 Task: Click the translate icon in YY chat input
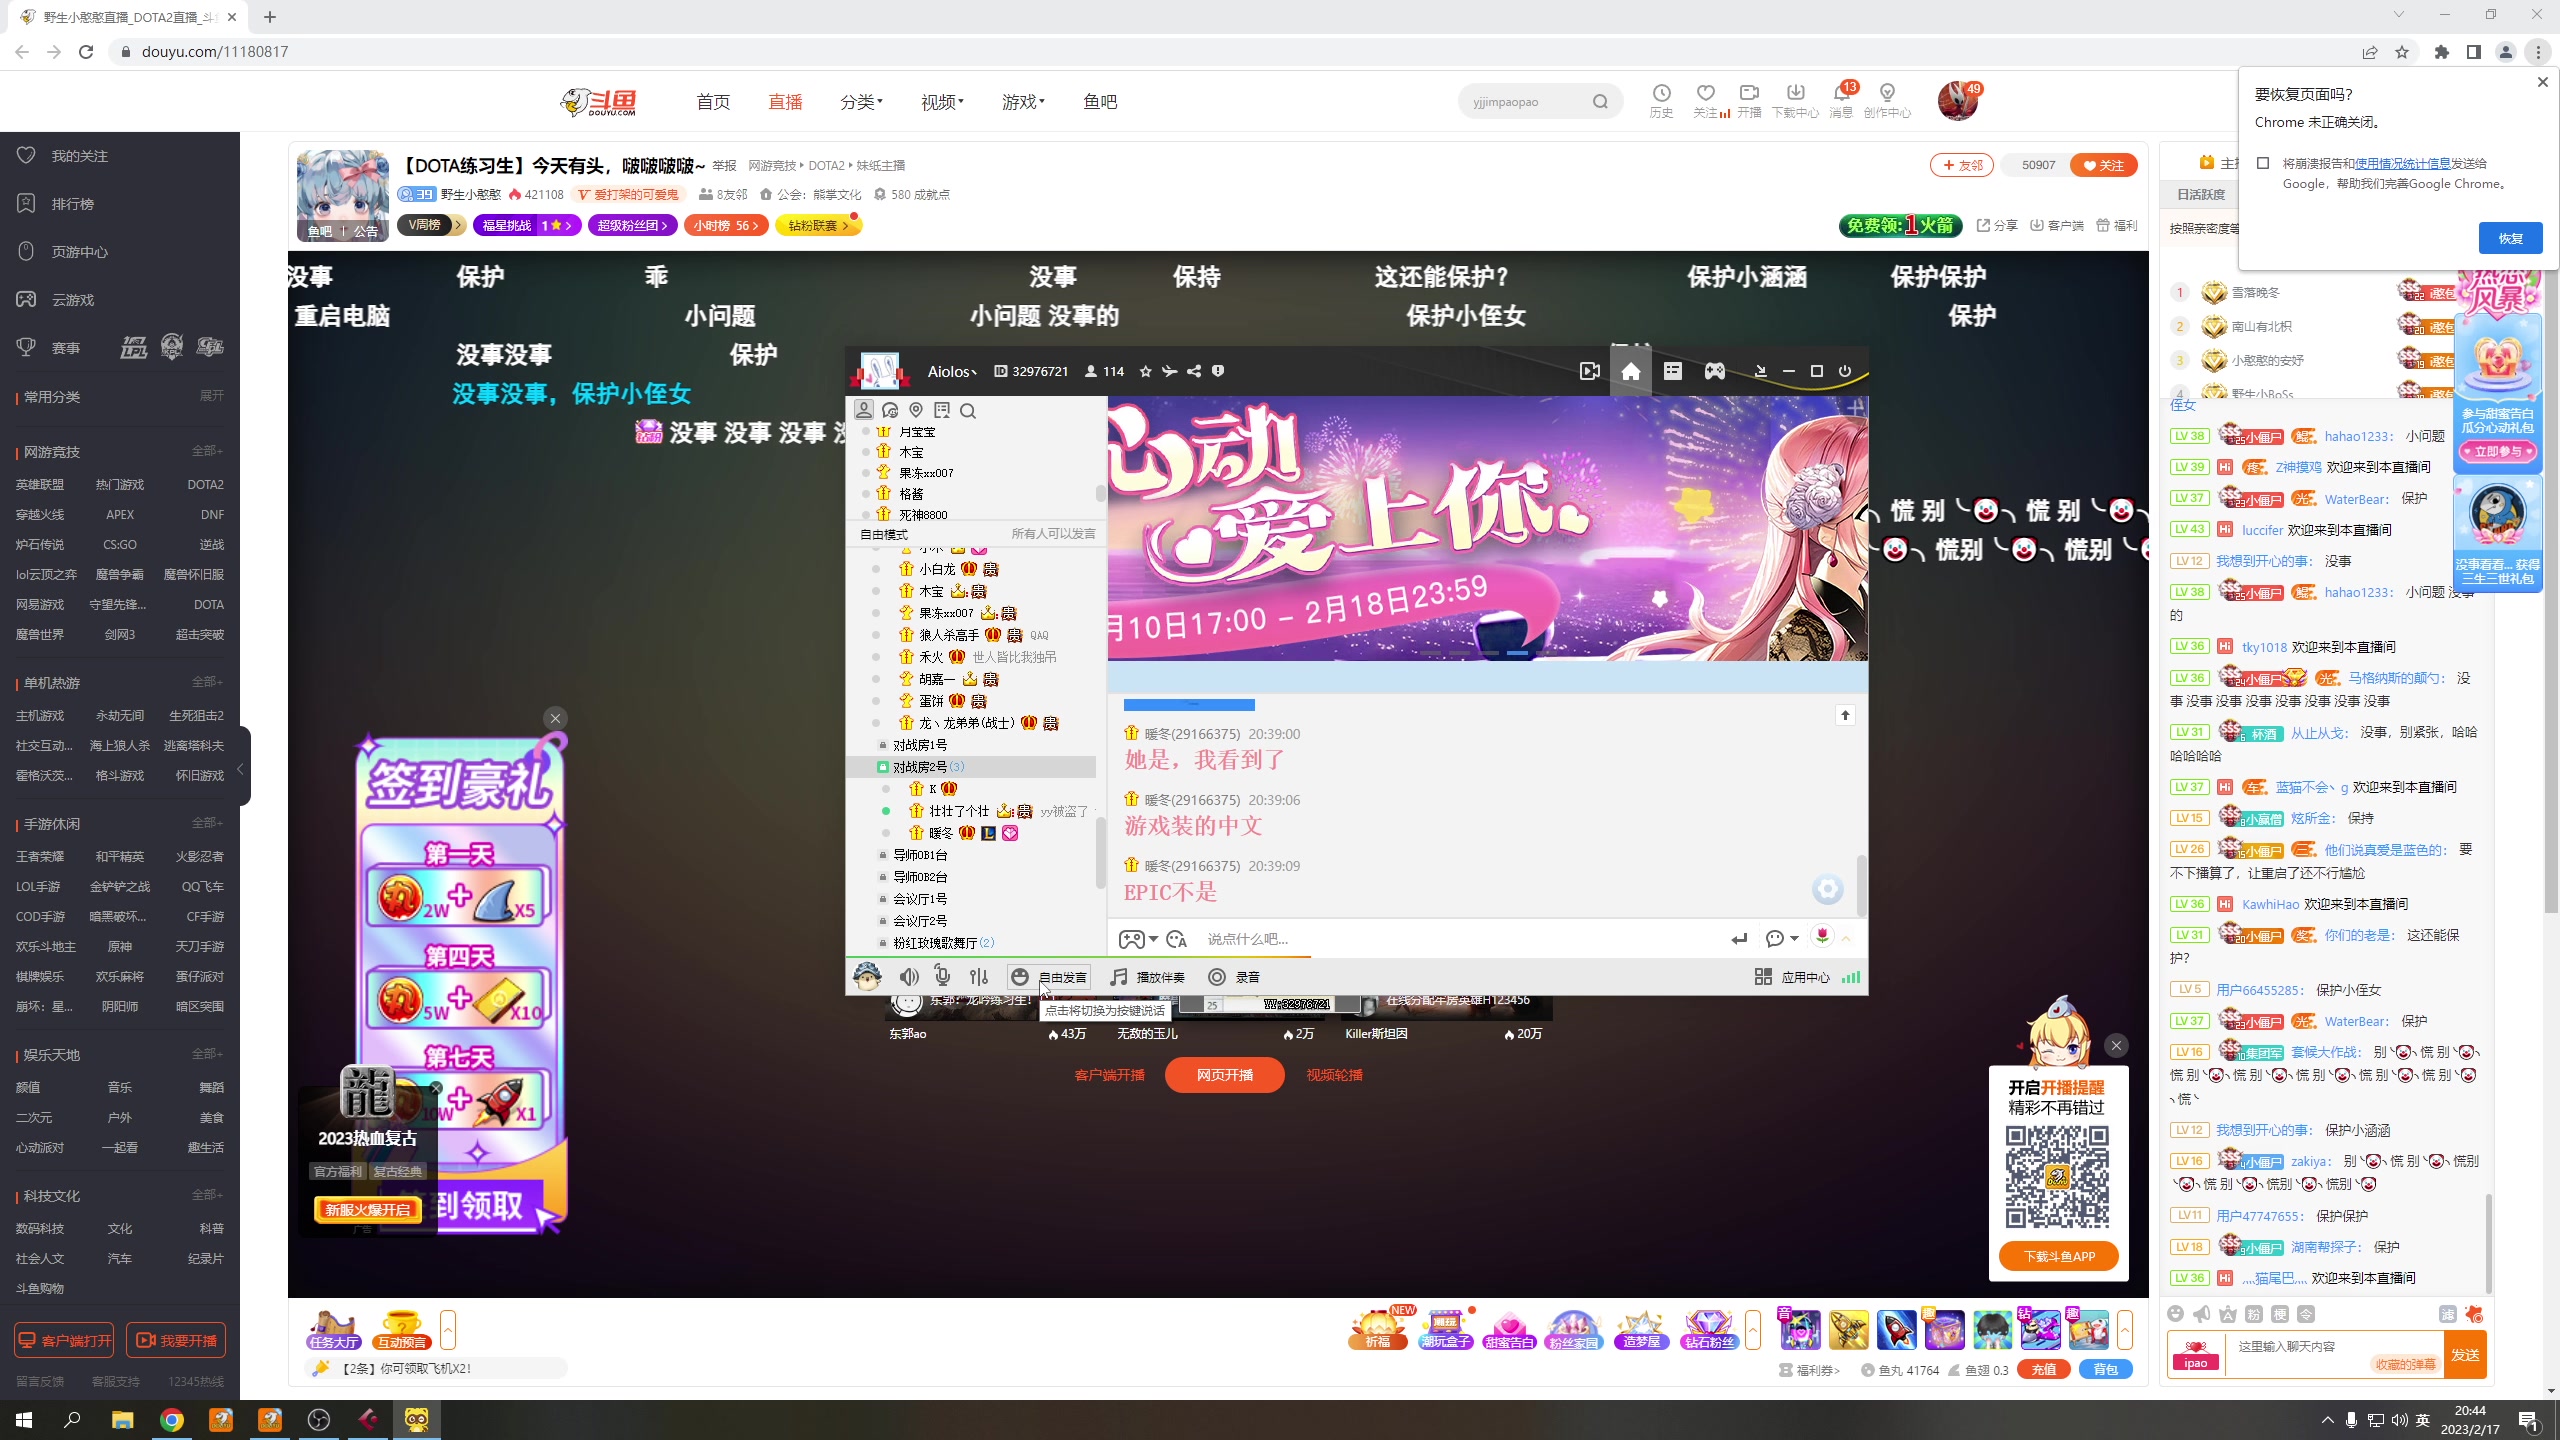[x=1176, y=939]
